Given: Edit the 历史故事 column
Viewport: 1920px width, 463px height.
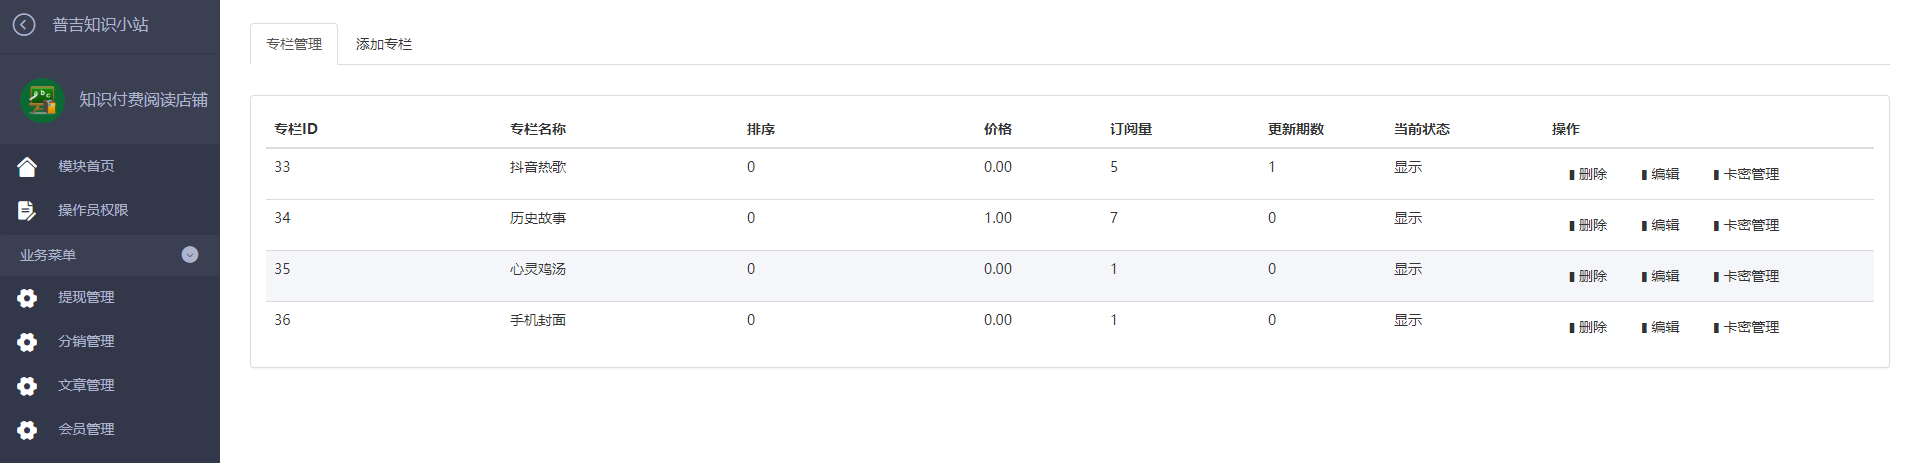Looking at the screenshot, I should [x=1660, y=225].
